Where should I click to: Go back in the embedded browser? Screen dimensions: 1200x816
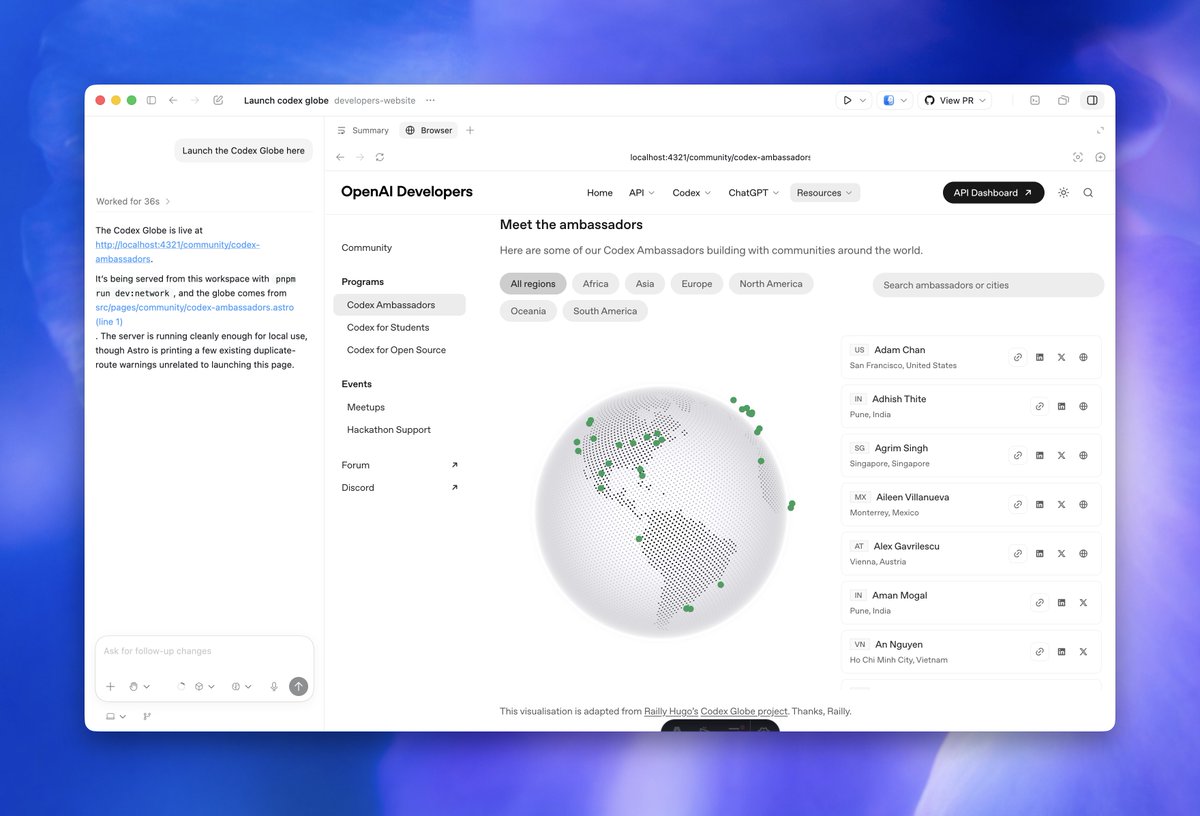pos(339,157)
